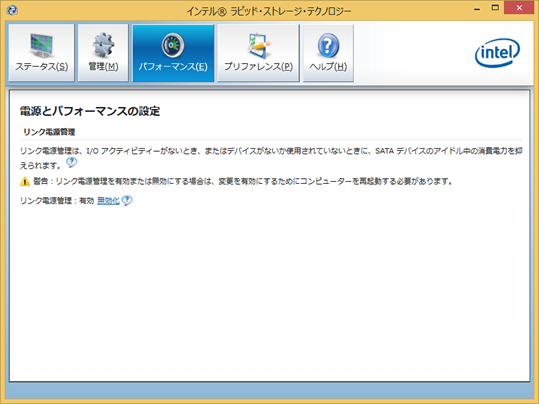
Task: Minimize the window
Action: [x=477, y=9]
